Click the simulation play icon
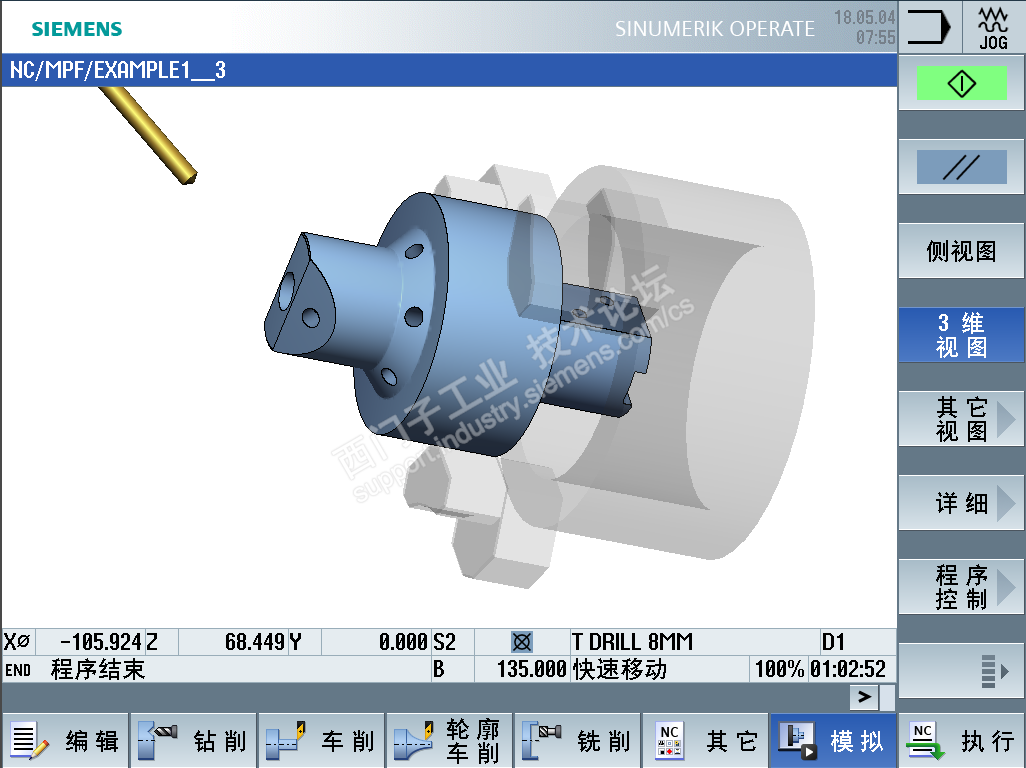The height and width of the screenshot is (768, 1026). point(797,741)
